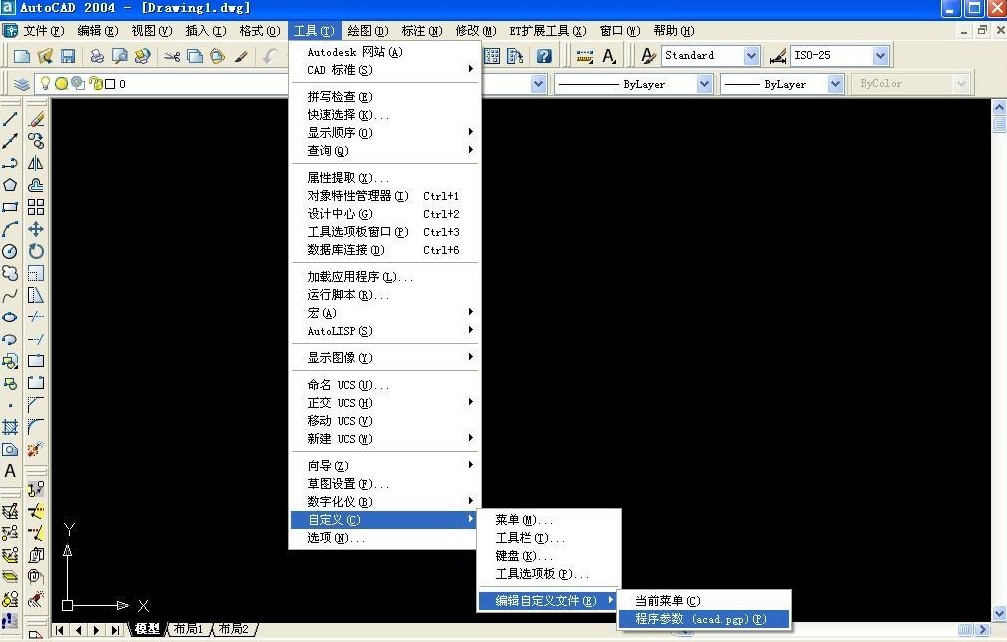Click the Help question mark icon
The height and width of the screenshot is (642, 1007).
point(544,56)
